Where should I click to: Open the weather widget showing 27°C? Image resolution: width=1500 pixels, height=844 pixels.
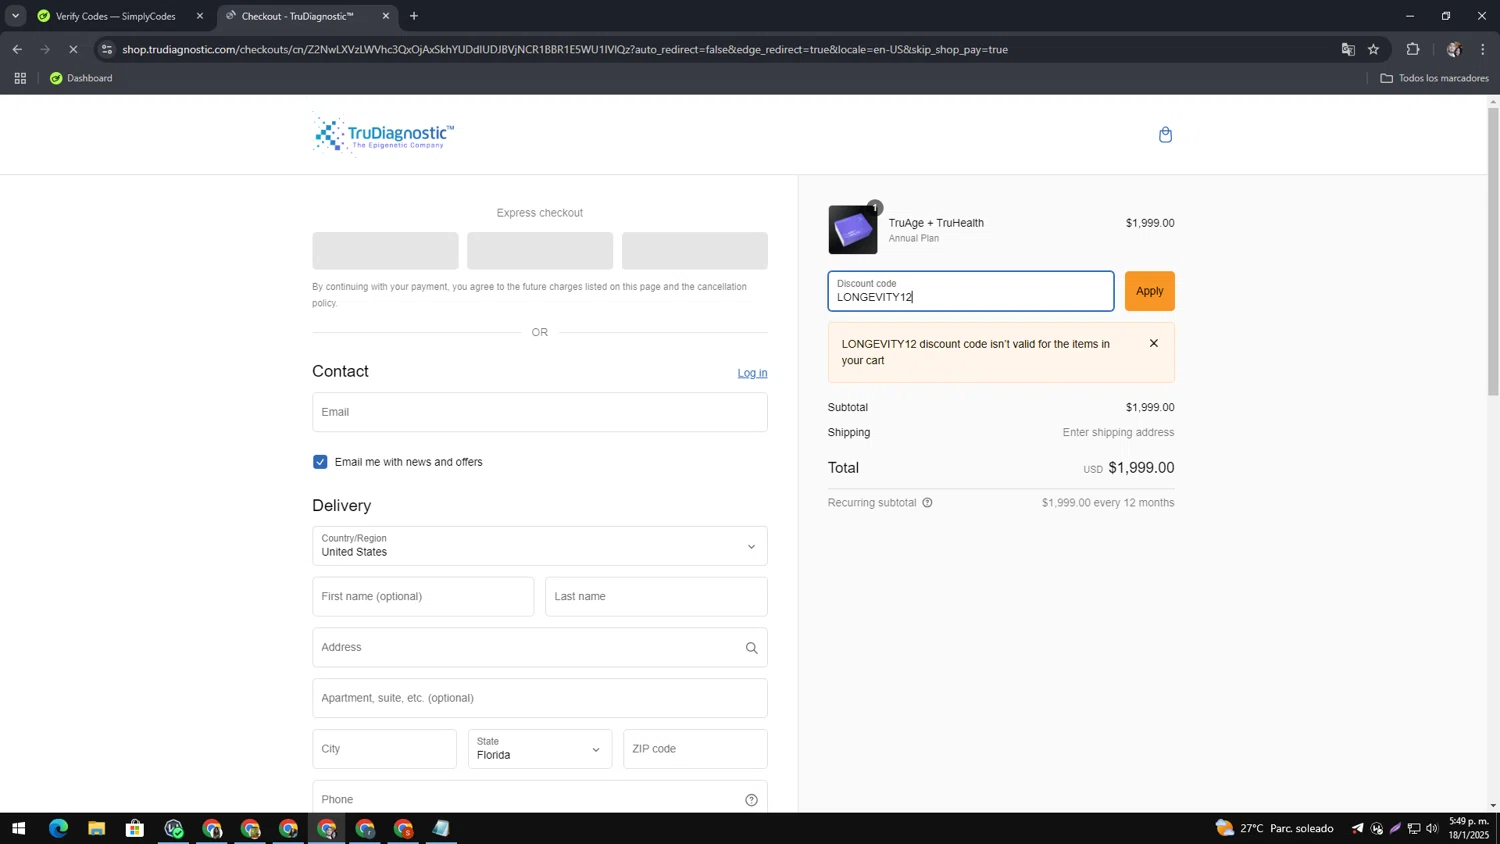click(1274, 829)
